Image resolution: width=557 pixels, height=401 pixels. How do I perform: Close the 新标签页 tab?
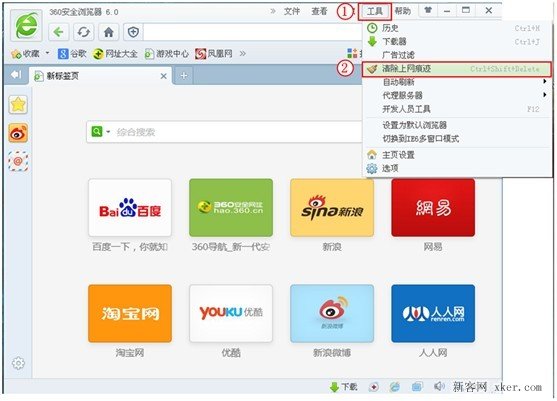pyautogui.click(x=163, y=76)
